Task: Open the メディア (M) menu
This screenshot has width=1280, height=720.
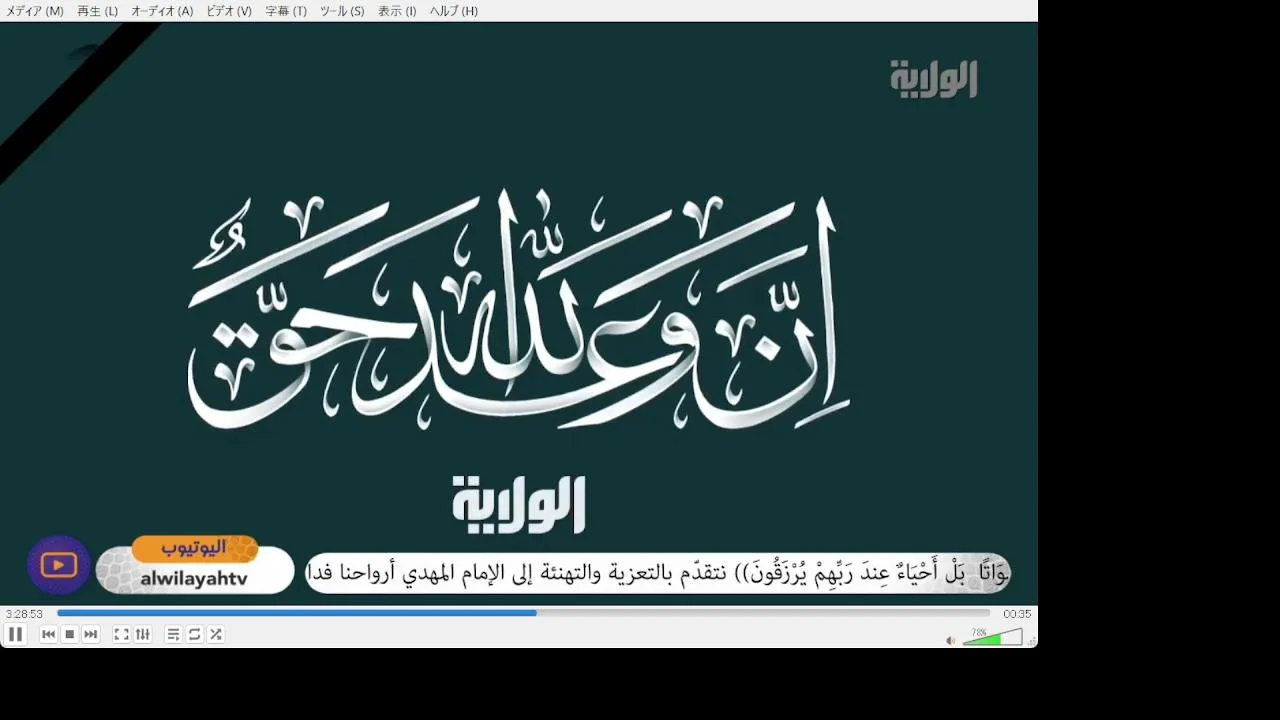Action: pos(35,11)
